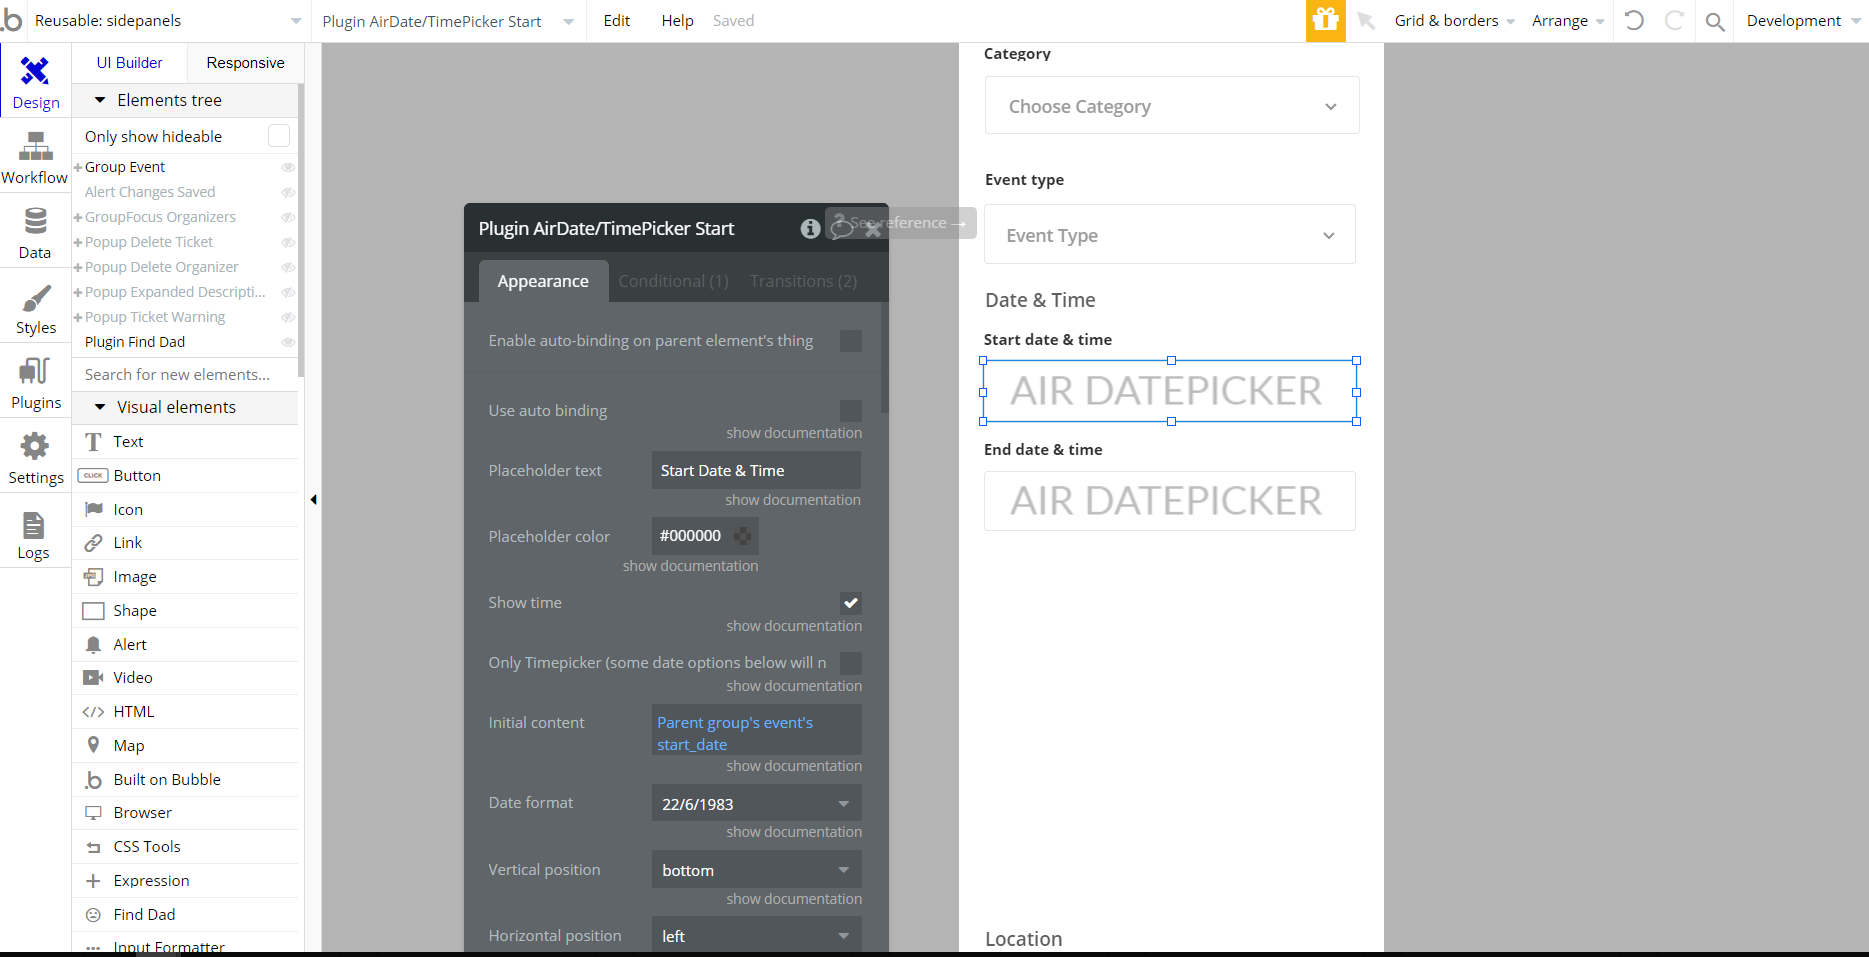This screenshot has height=957, width=1869.
Task: Open the Workflow tab in sidebar
Action: (x=35, y=160)
